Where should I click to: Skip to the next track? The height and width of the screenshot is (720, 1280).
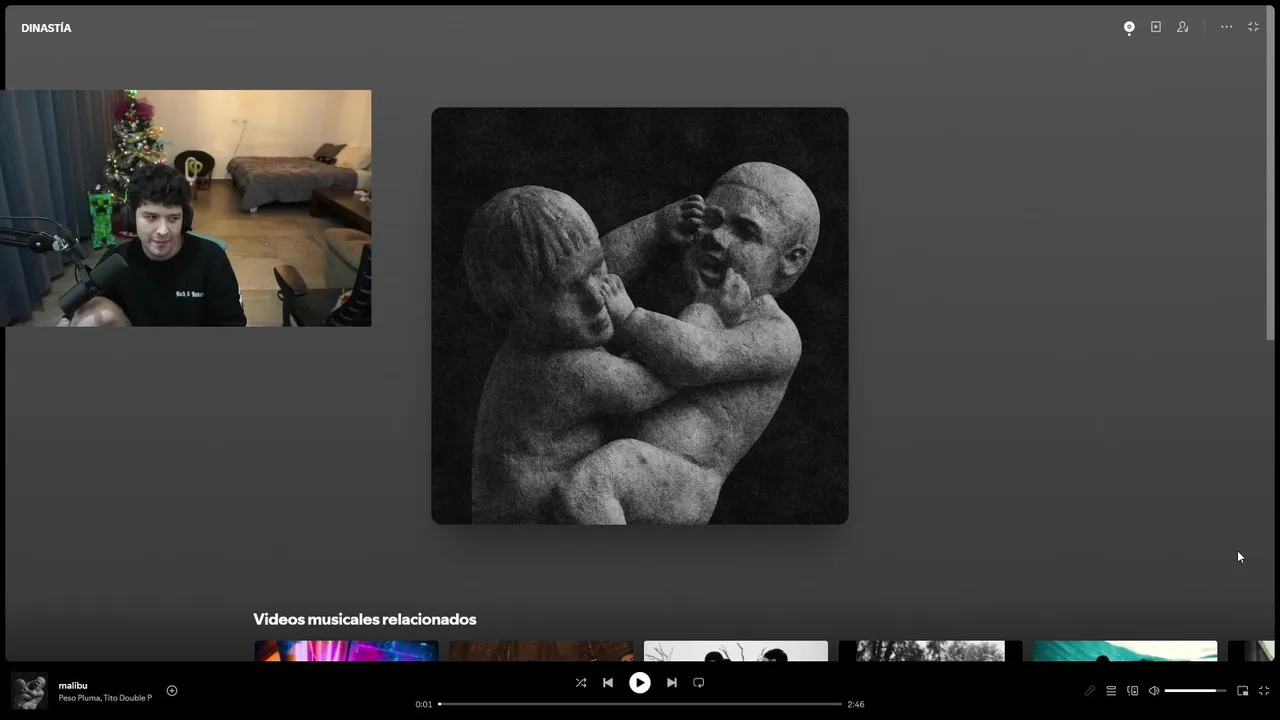672,683
